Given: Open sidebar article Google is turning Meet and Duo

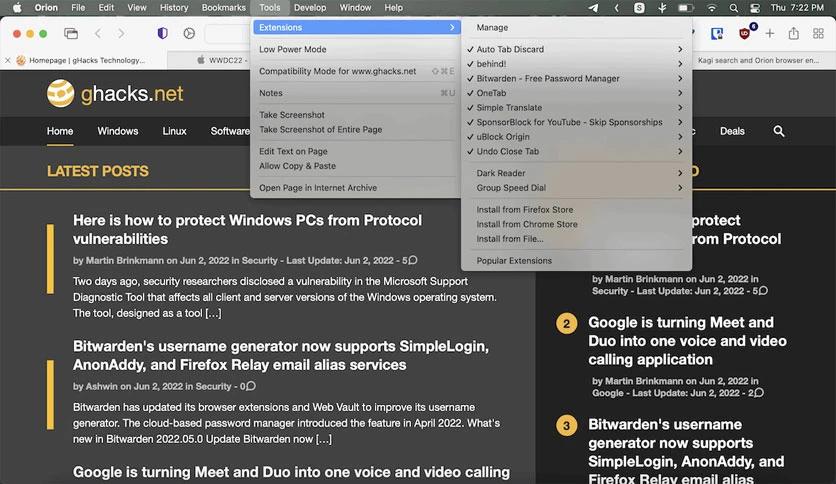Looking at the screenshot, I should [687, 341].
